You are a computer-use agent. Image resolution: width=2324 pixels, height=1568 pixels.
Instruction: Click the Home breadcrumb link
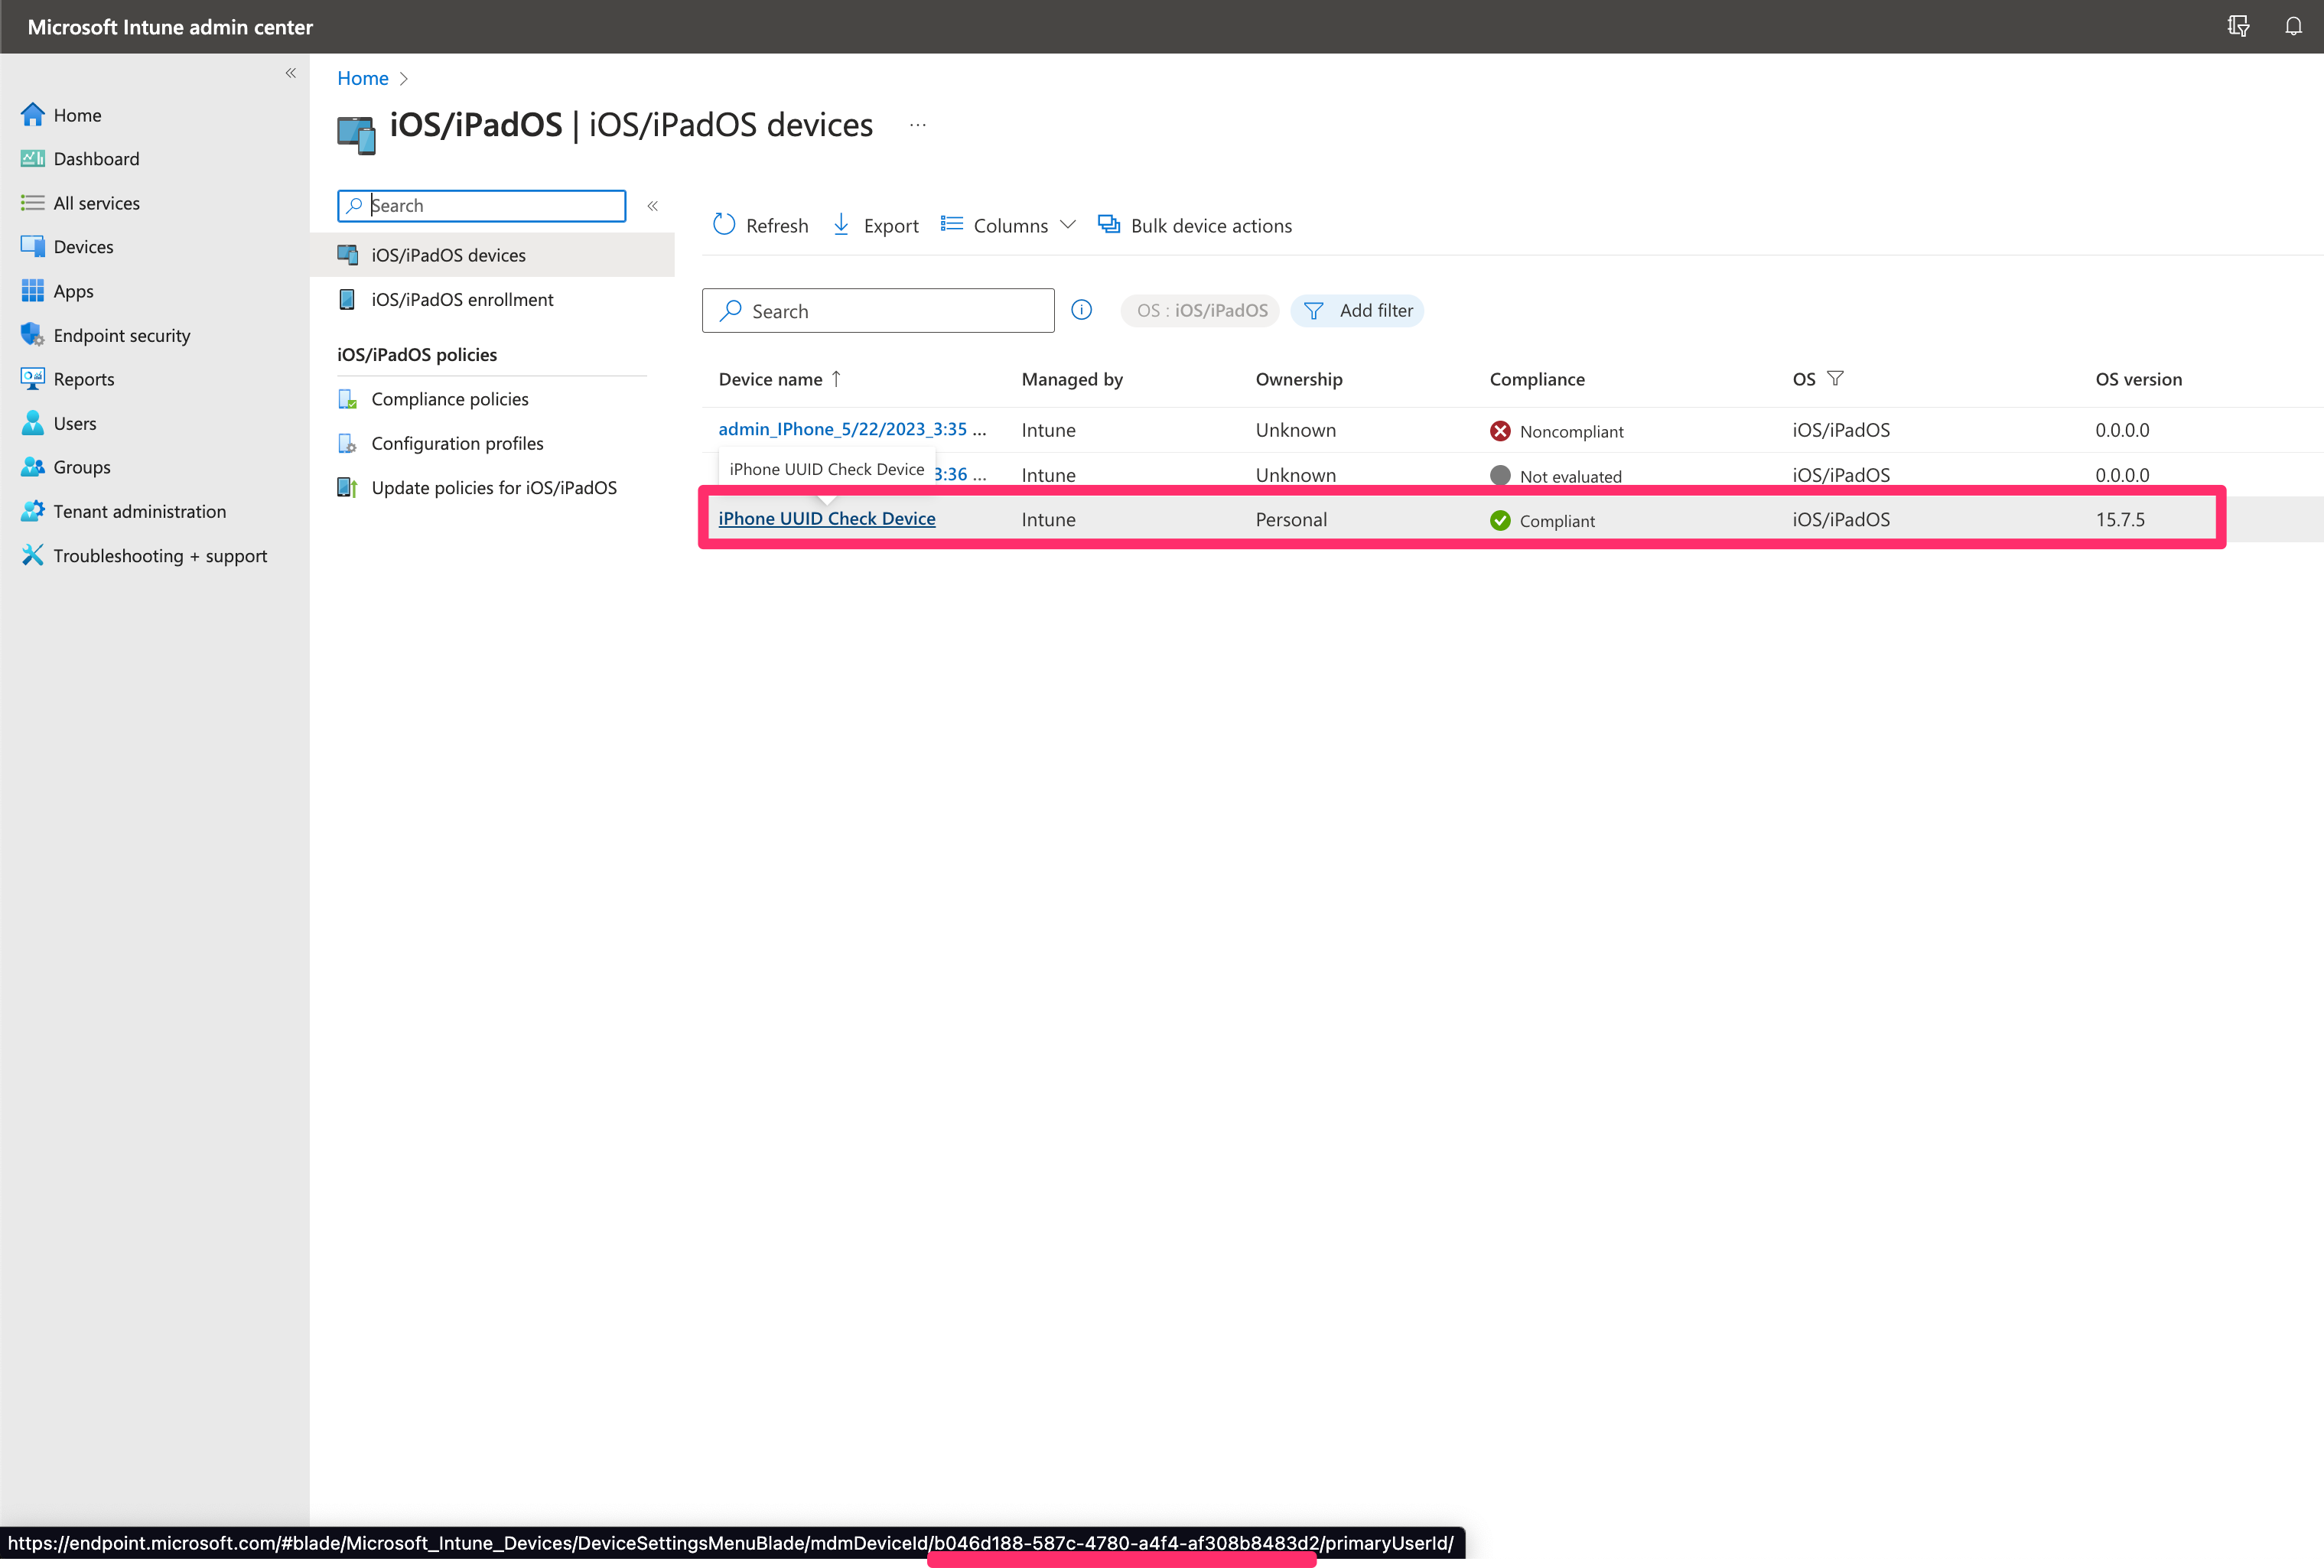(x=362, y=78)
